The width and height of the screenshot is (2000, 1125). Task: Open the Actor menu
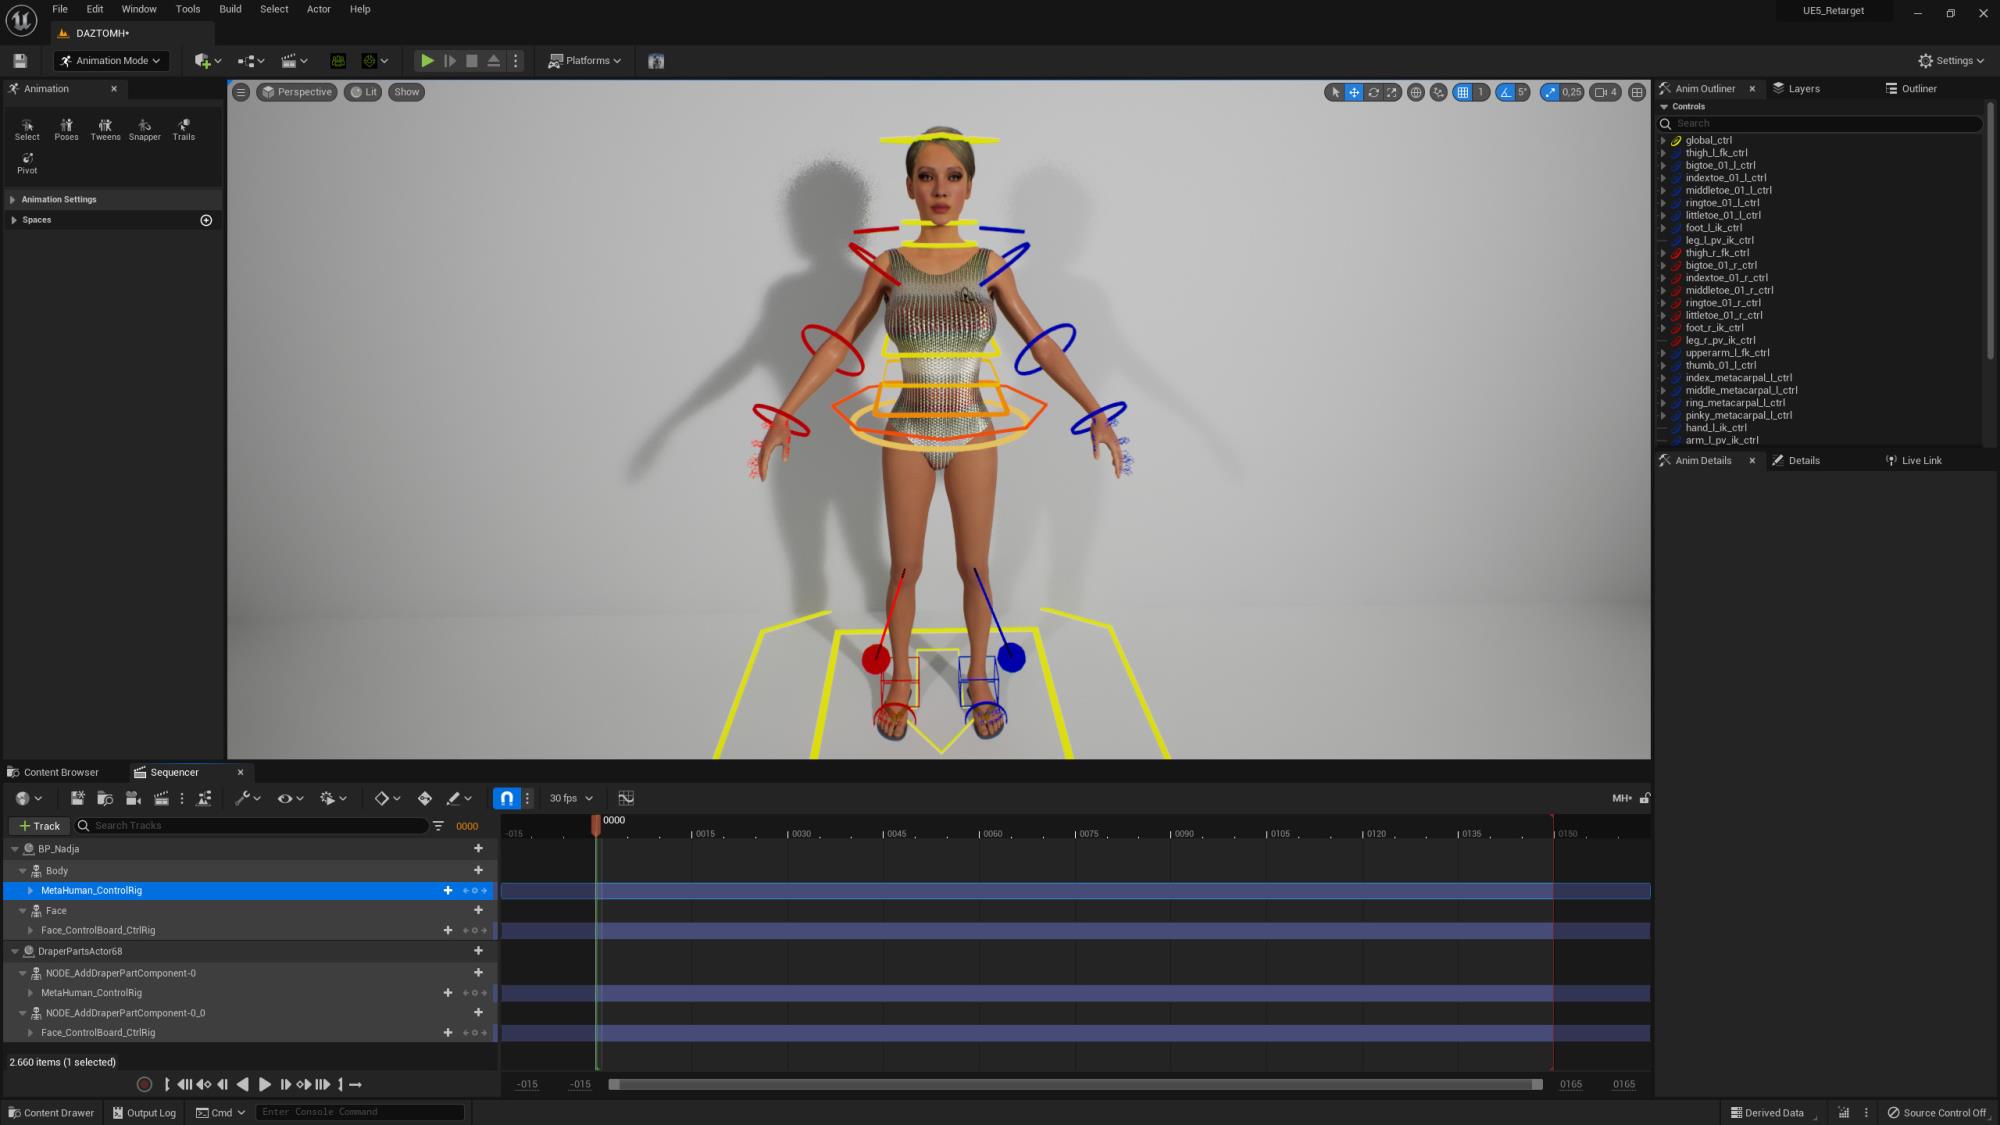click(318, 9)
